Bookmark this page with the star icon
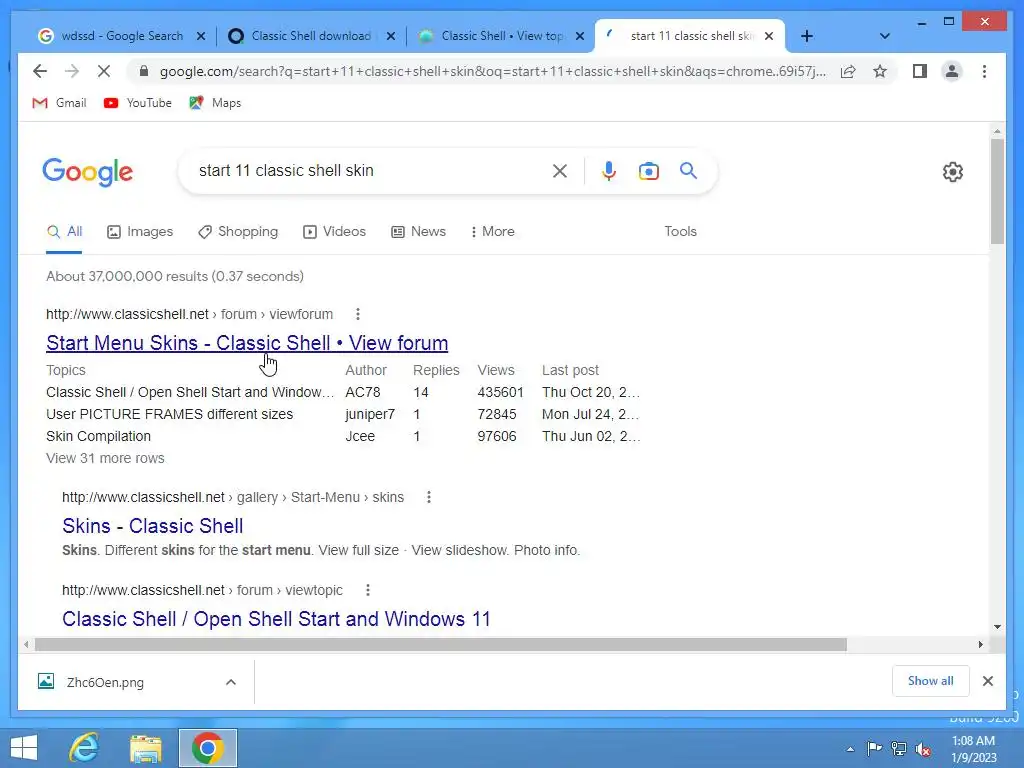1024x768 pixels. (880, 71)
